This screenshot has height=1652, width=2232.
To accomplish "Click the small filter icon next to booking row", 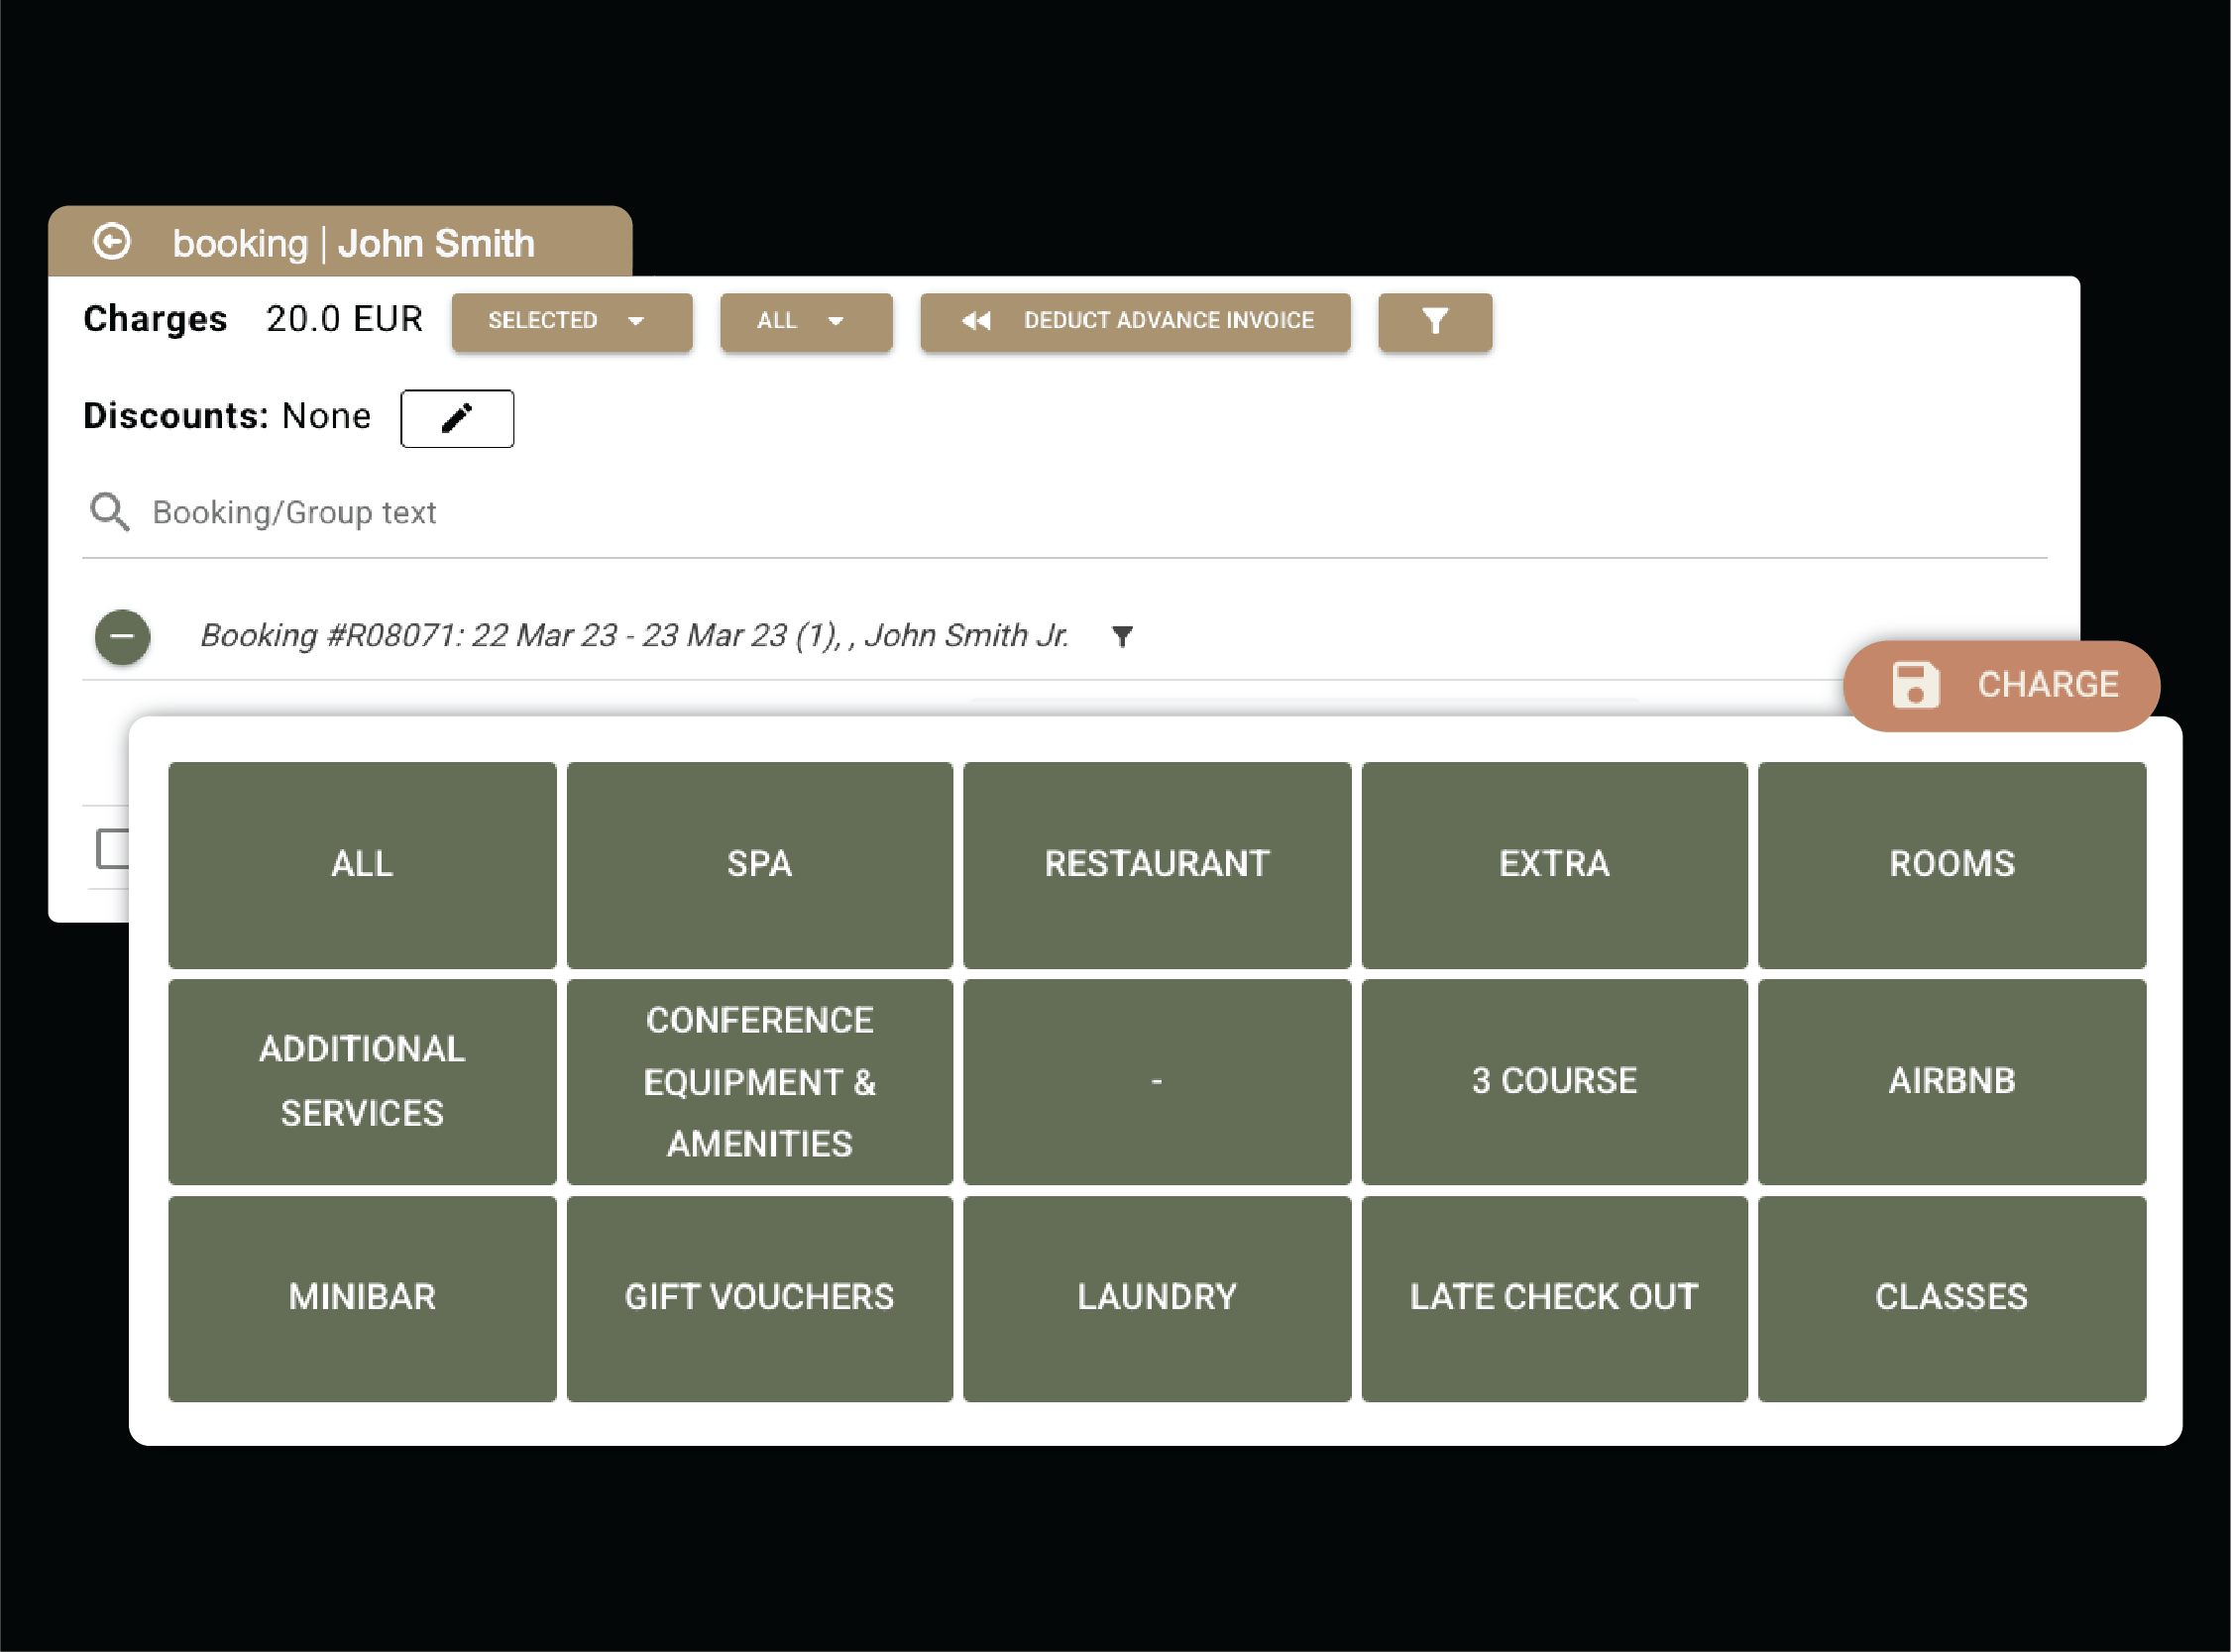I will click(x=1122, y=636).
